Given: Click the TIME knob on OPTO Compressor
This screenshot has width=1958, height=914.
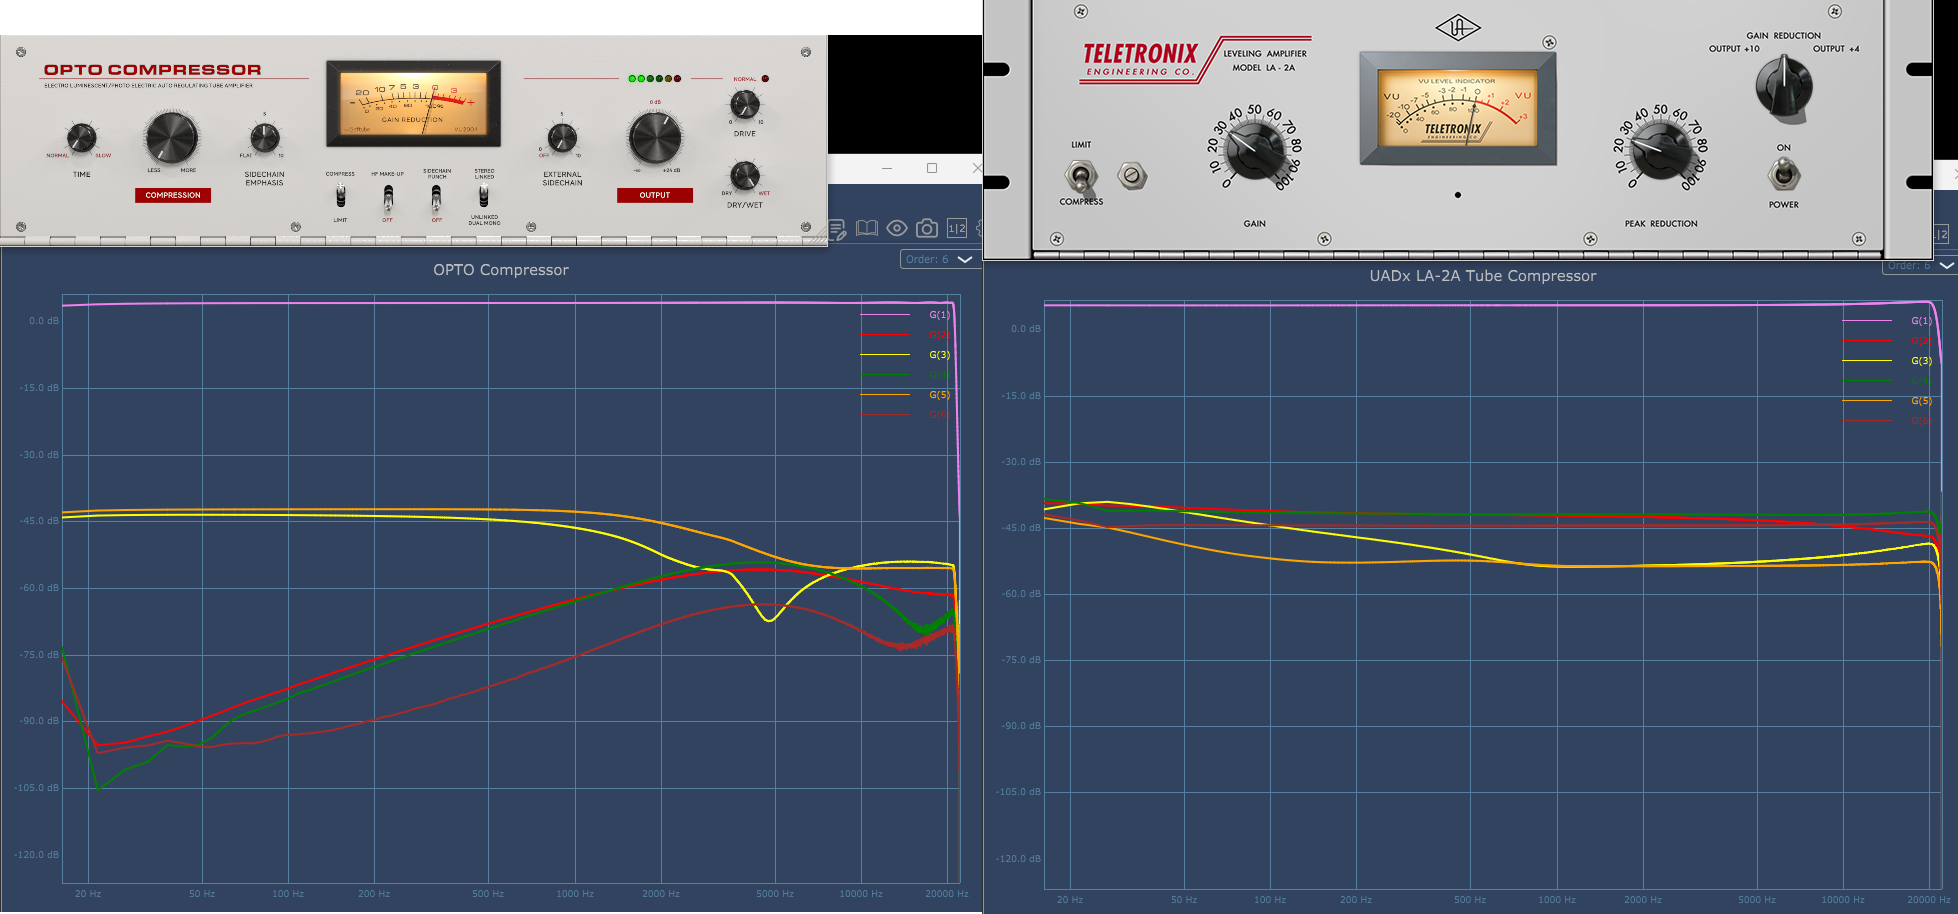Looking at the screenshot, I should pos(81,138).
